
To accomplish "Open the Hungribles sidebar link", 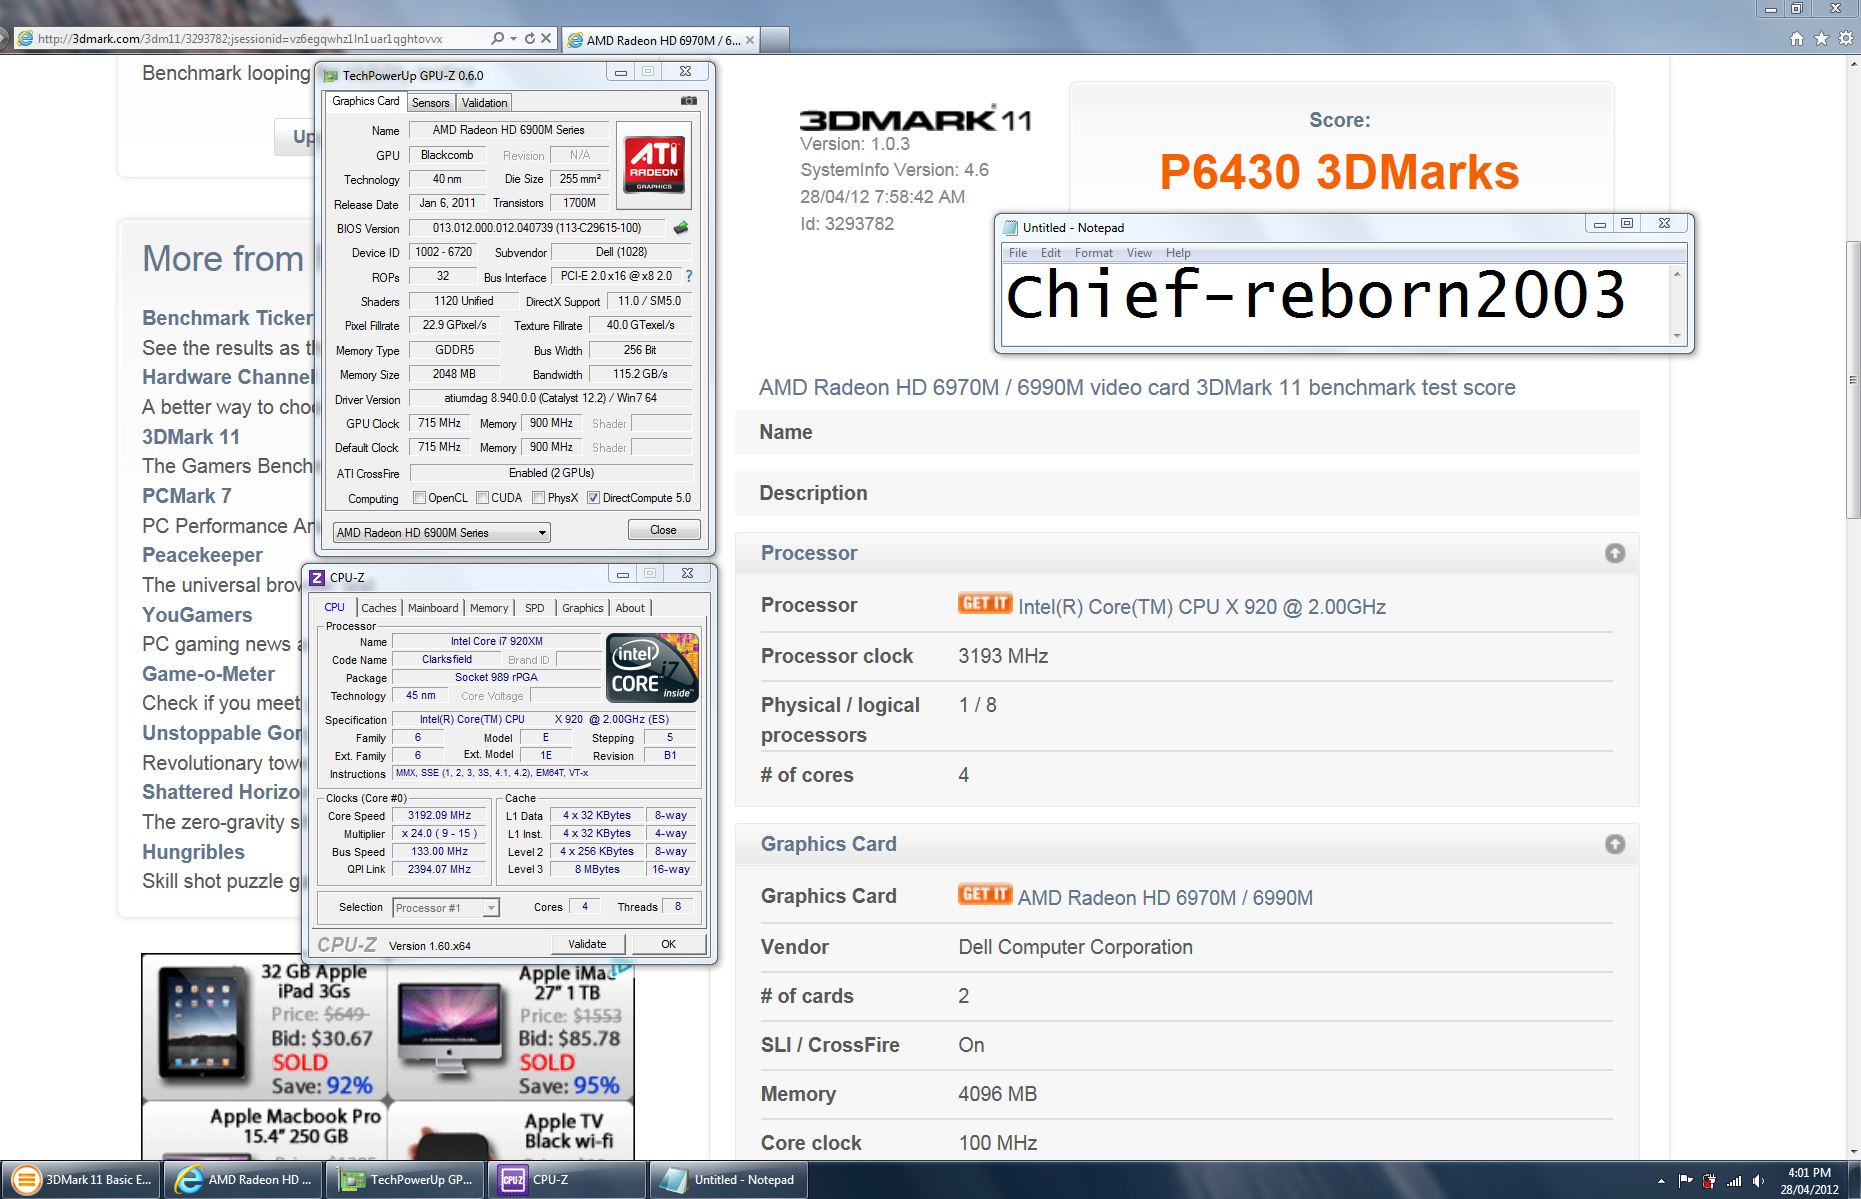I will [x=193, y=852].
